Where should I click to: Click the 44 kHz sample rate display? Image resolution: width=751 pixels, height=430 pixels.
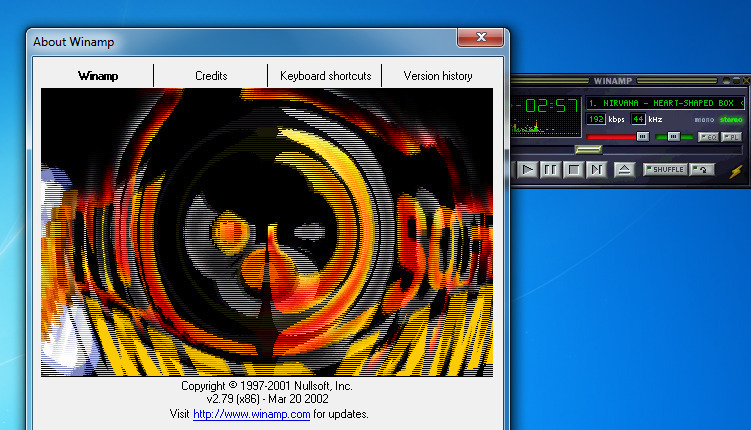click(x=638, y=119)
